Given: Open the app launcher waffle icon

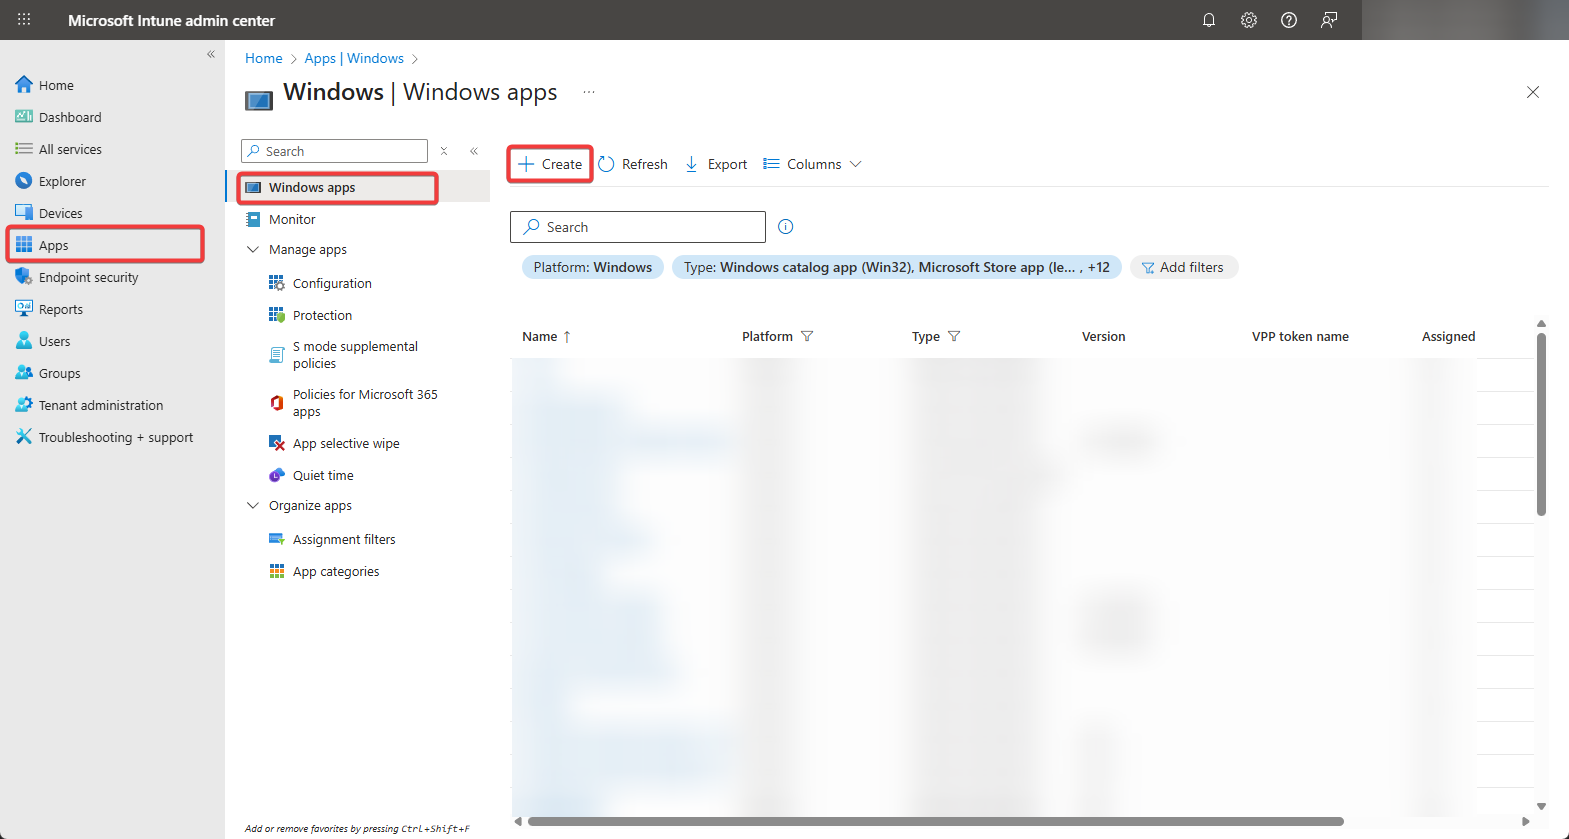Looking at the screenshot, I should pos(24,20).
